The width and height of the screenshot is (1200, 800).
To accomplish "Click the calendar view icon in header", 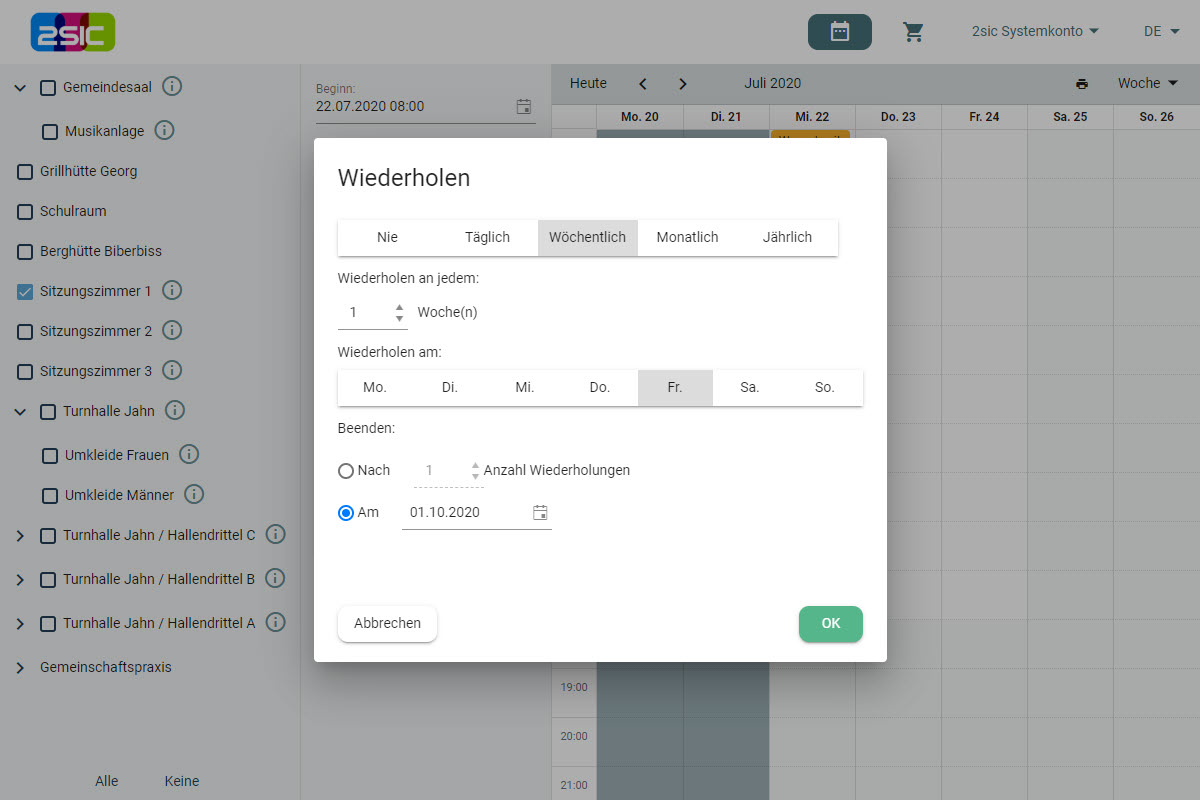I will [x=839, y=32].
